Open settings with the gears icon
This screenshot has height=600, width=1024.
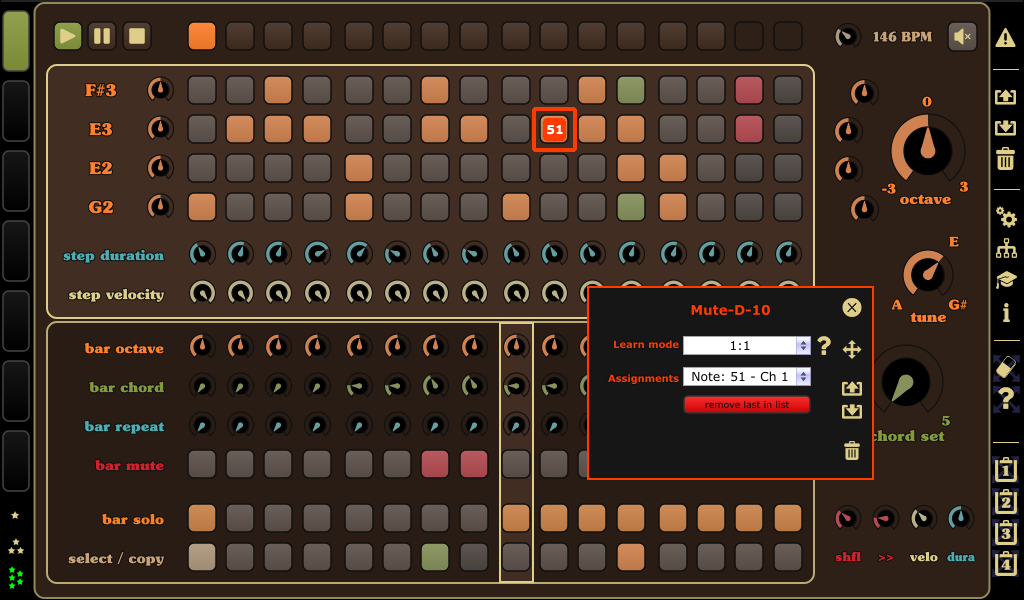coord(1006,217)
